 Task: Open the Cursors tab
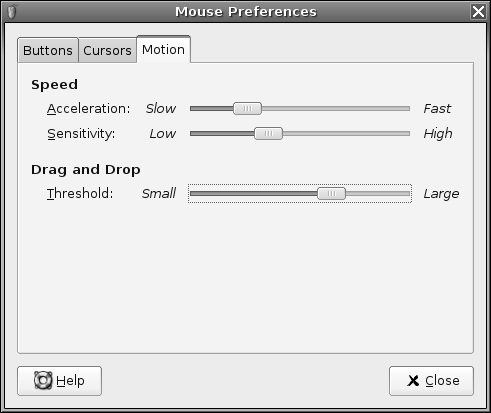coord(107,50)
